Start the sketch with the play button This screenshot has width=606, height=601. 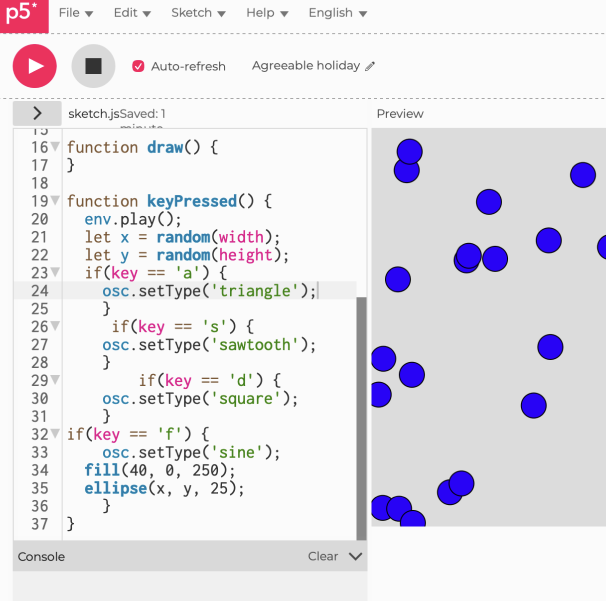[35, 66]
